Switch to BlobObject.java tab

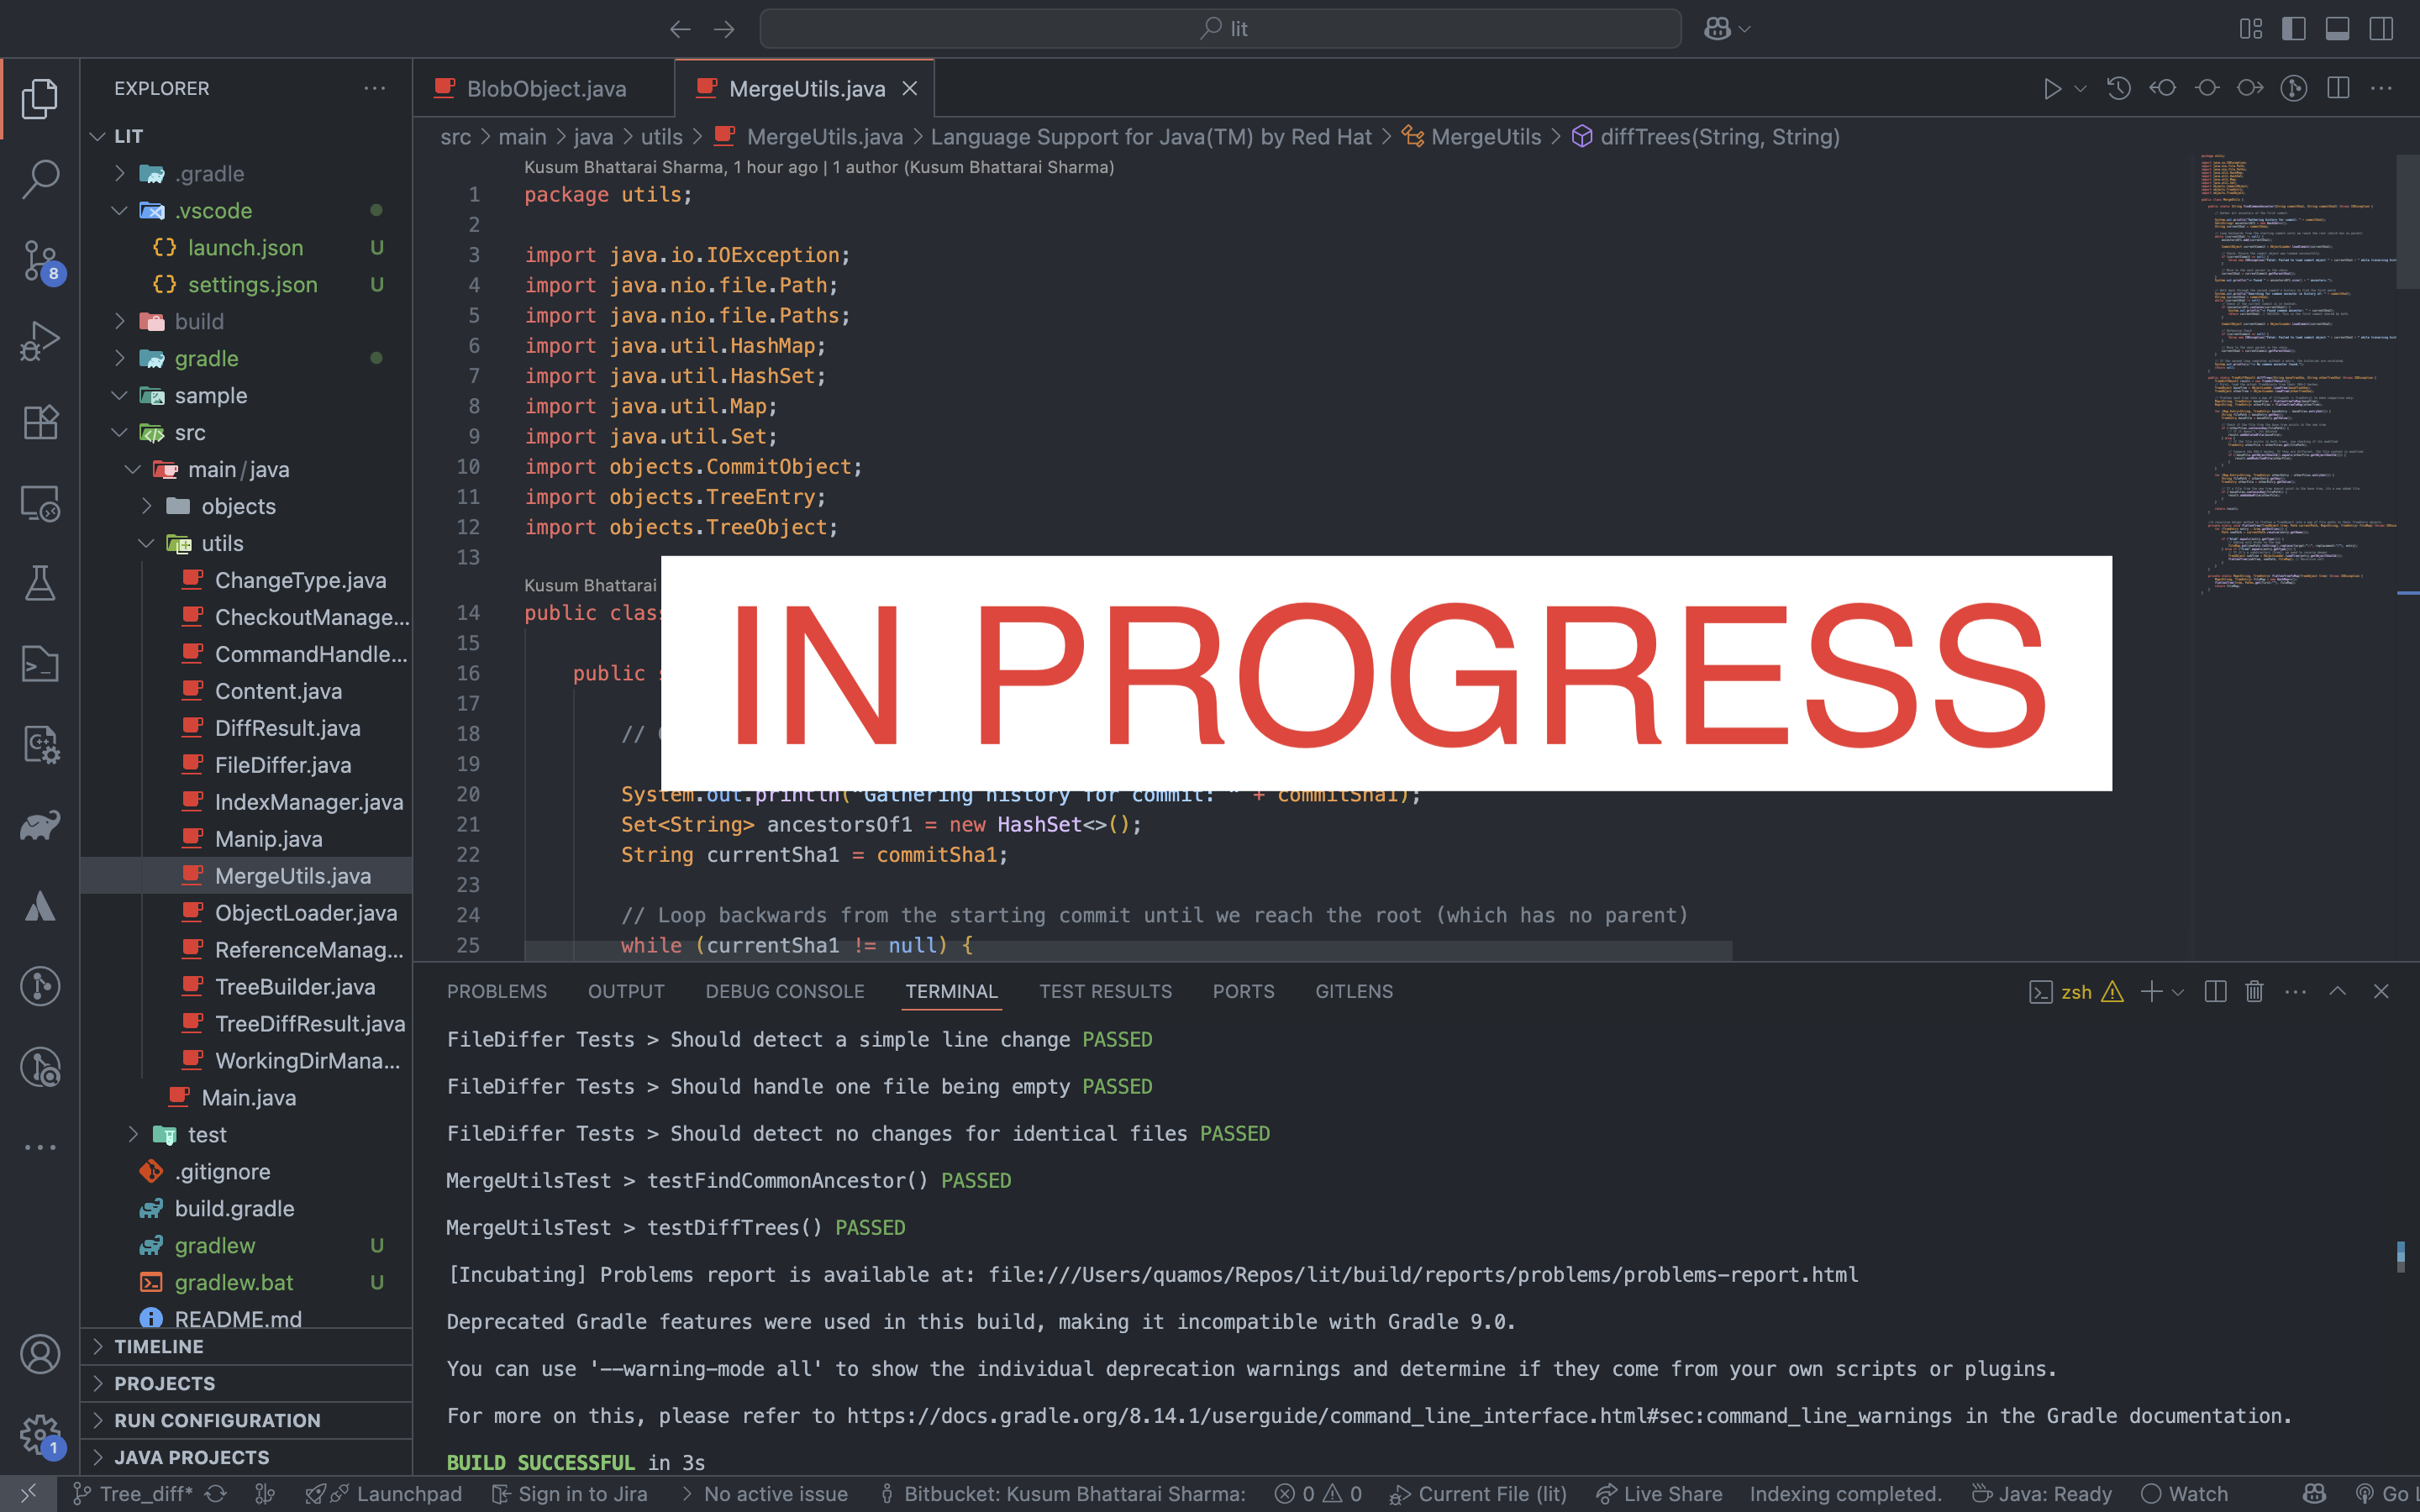coord(545,88)
